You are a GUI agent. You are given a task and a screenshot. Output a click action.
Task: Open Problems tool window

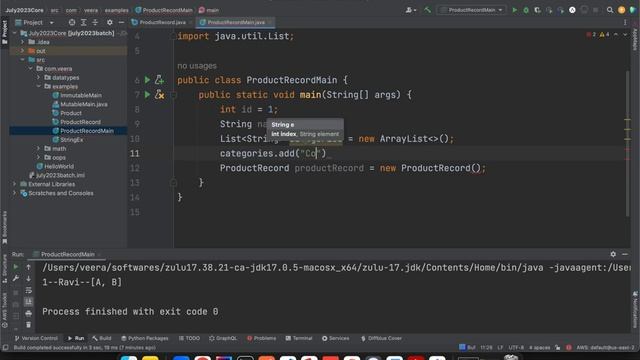coord(262,338)
